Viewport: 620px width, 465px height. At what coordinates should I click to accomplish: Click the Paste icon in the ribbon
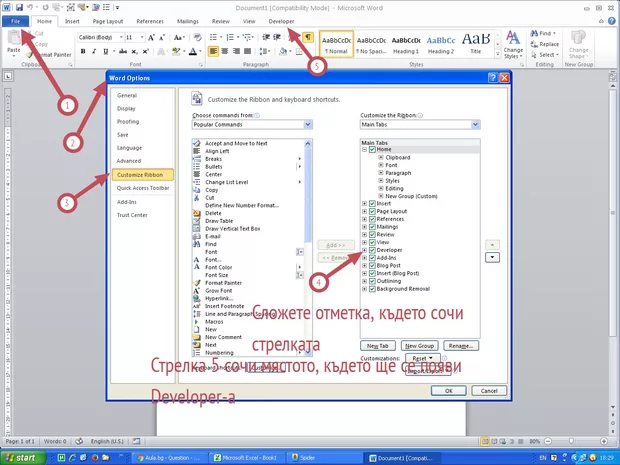[x=14, y=40]
